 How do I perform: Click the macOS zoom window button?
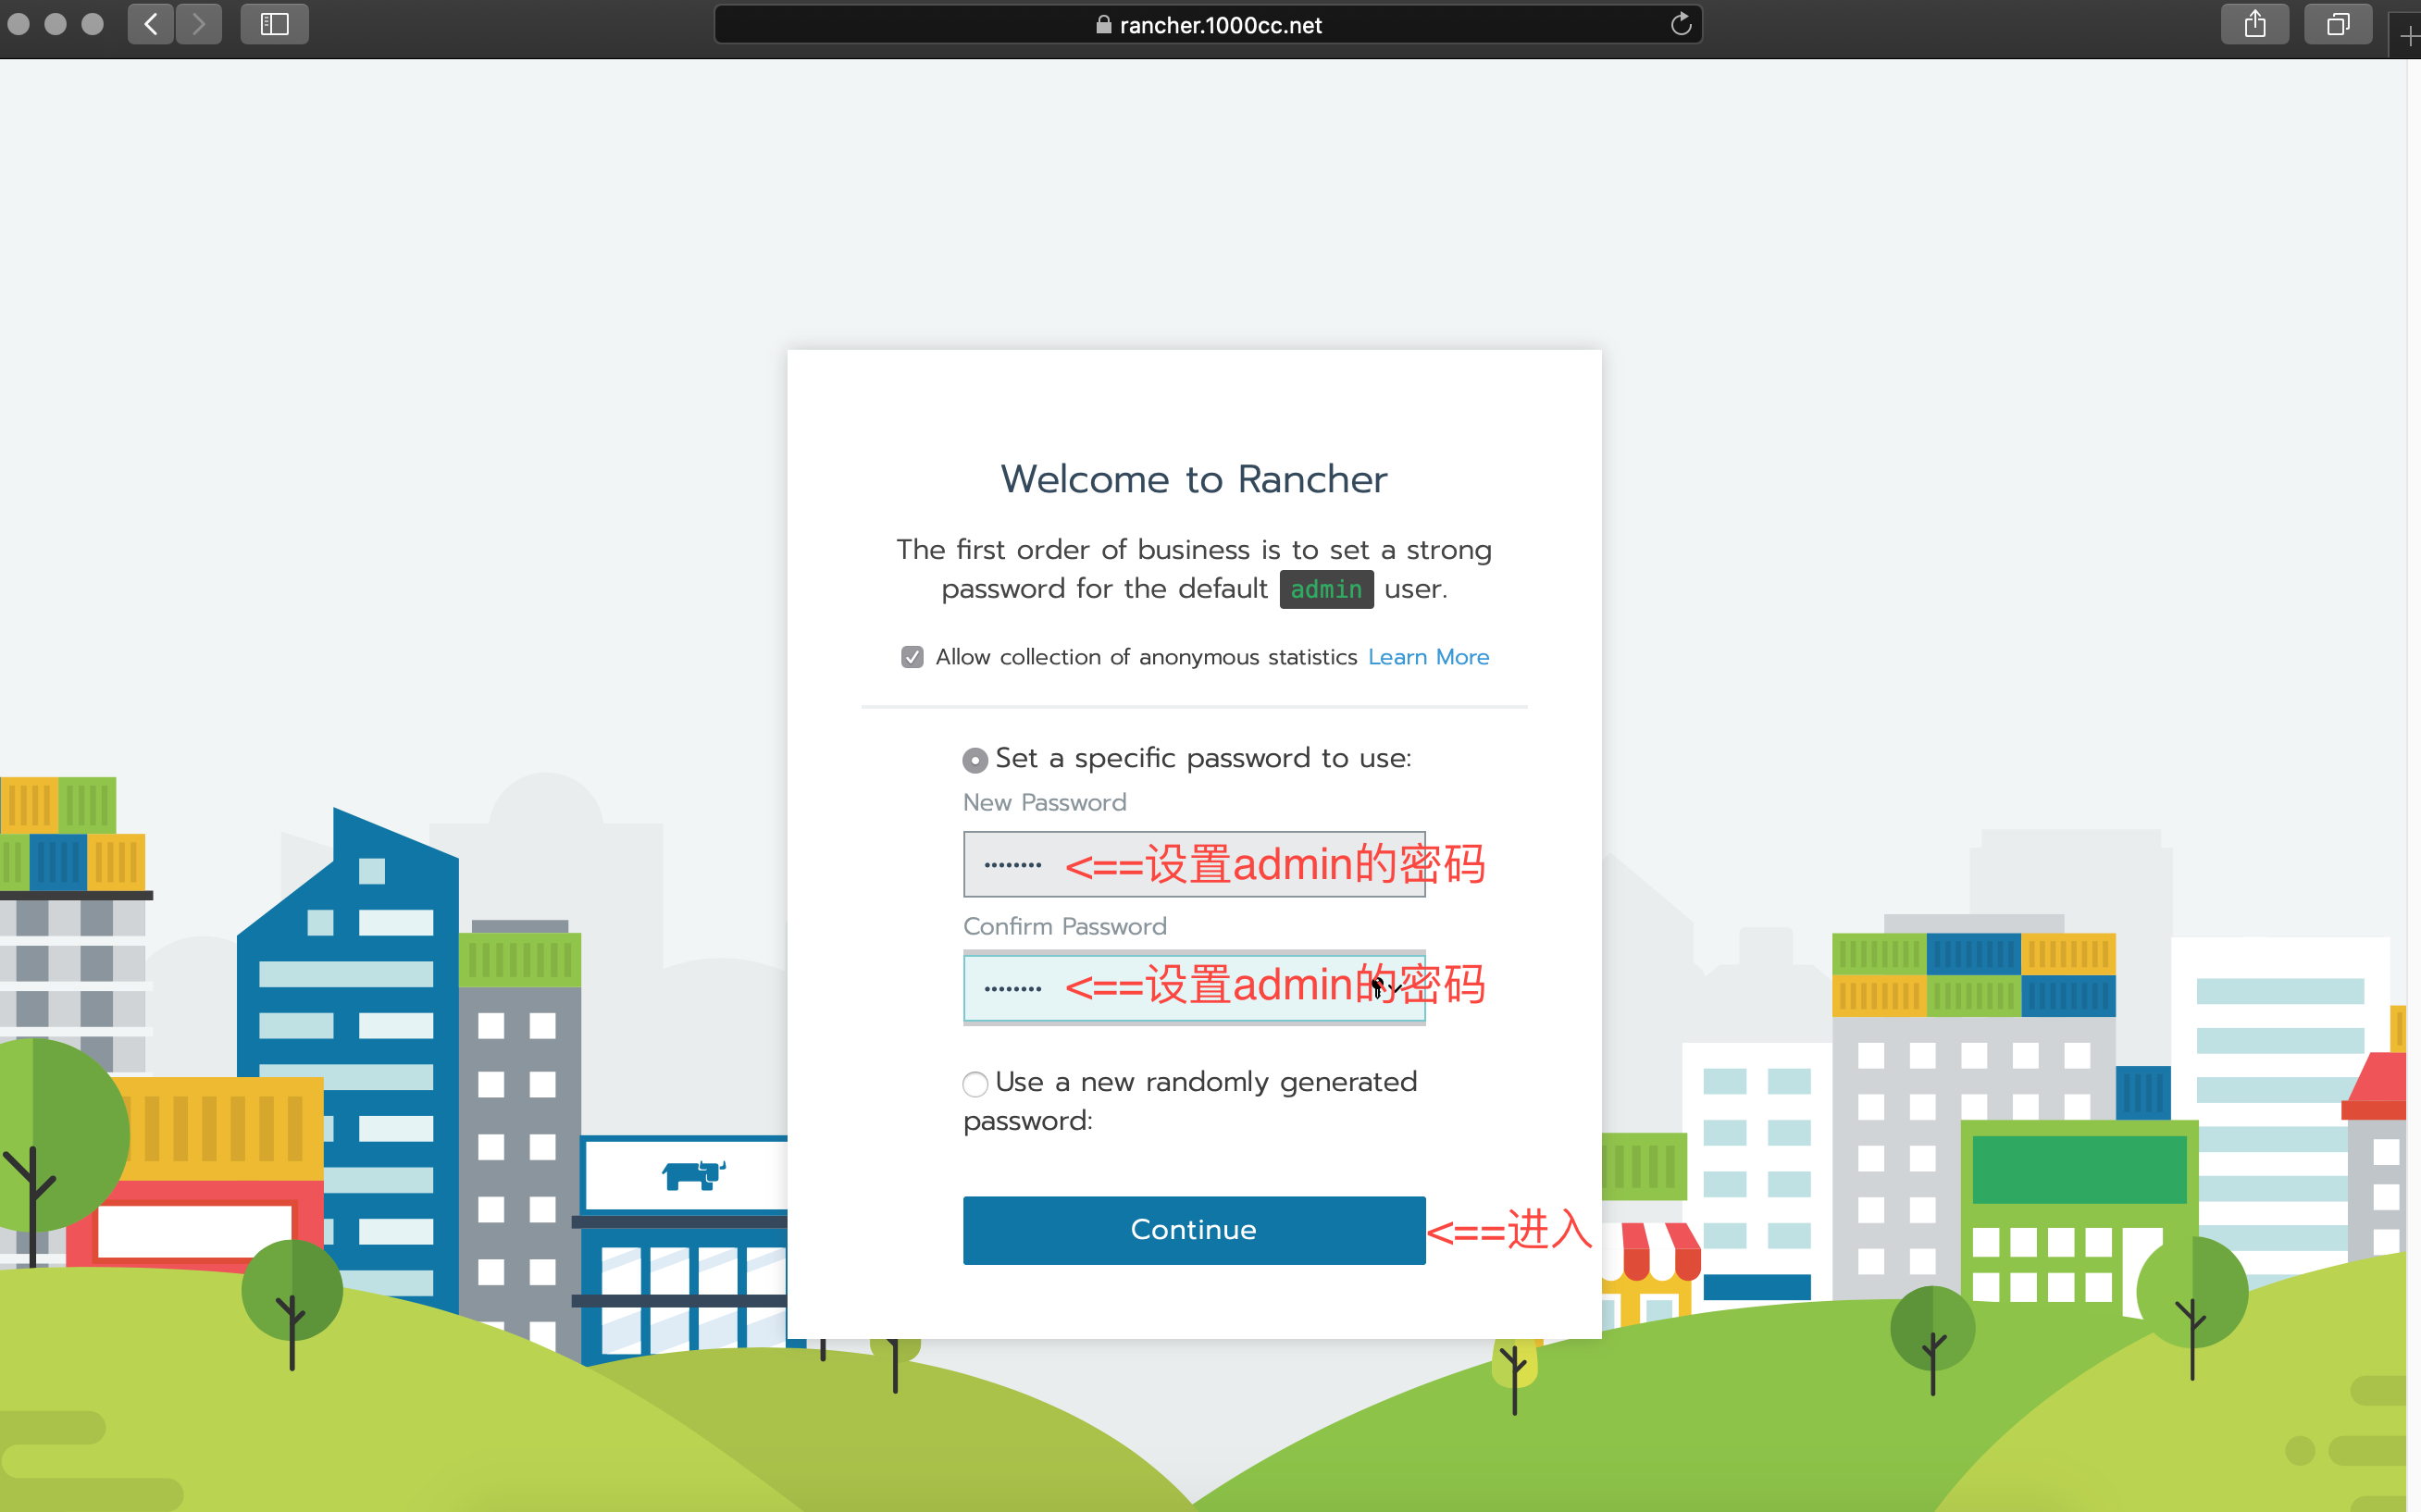[x=92, y=24]
